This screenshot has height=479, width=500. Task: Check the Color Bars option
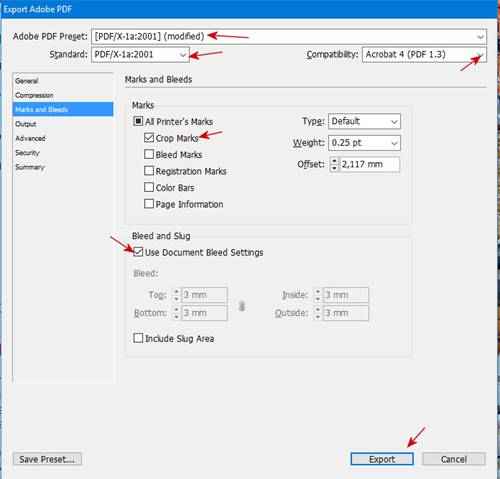[x=149, y=187]
